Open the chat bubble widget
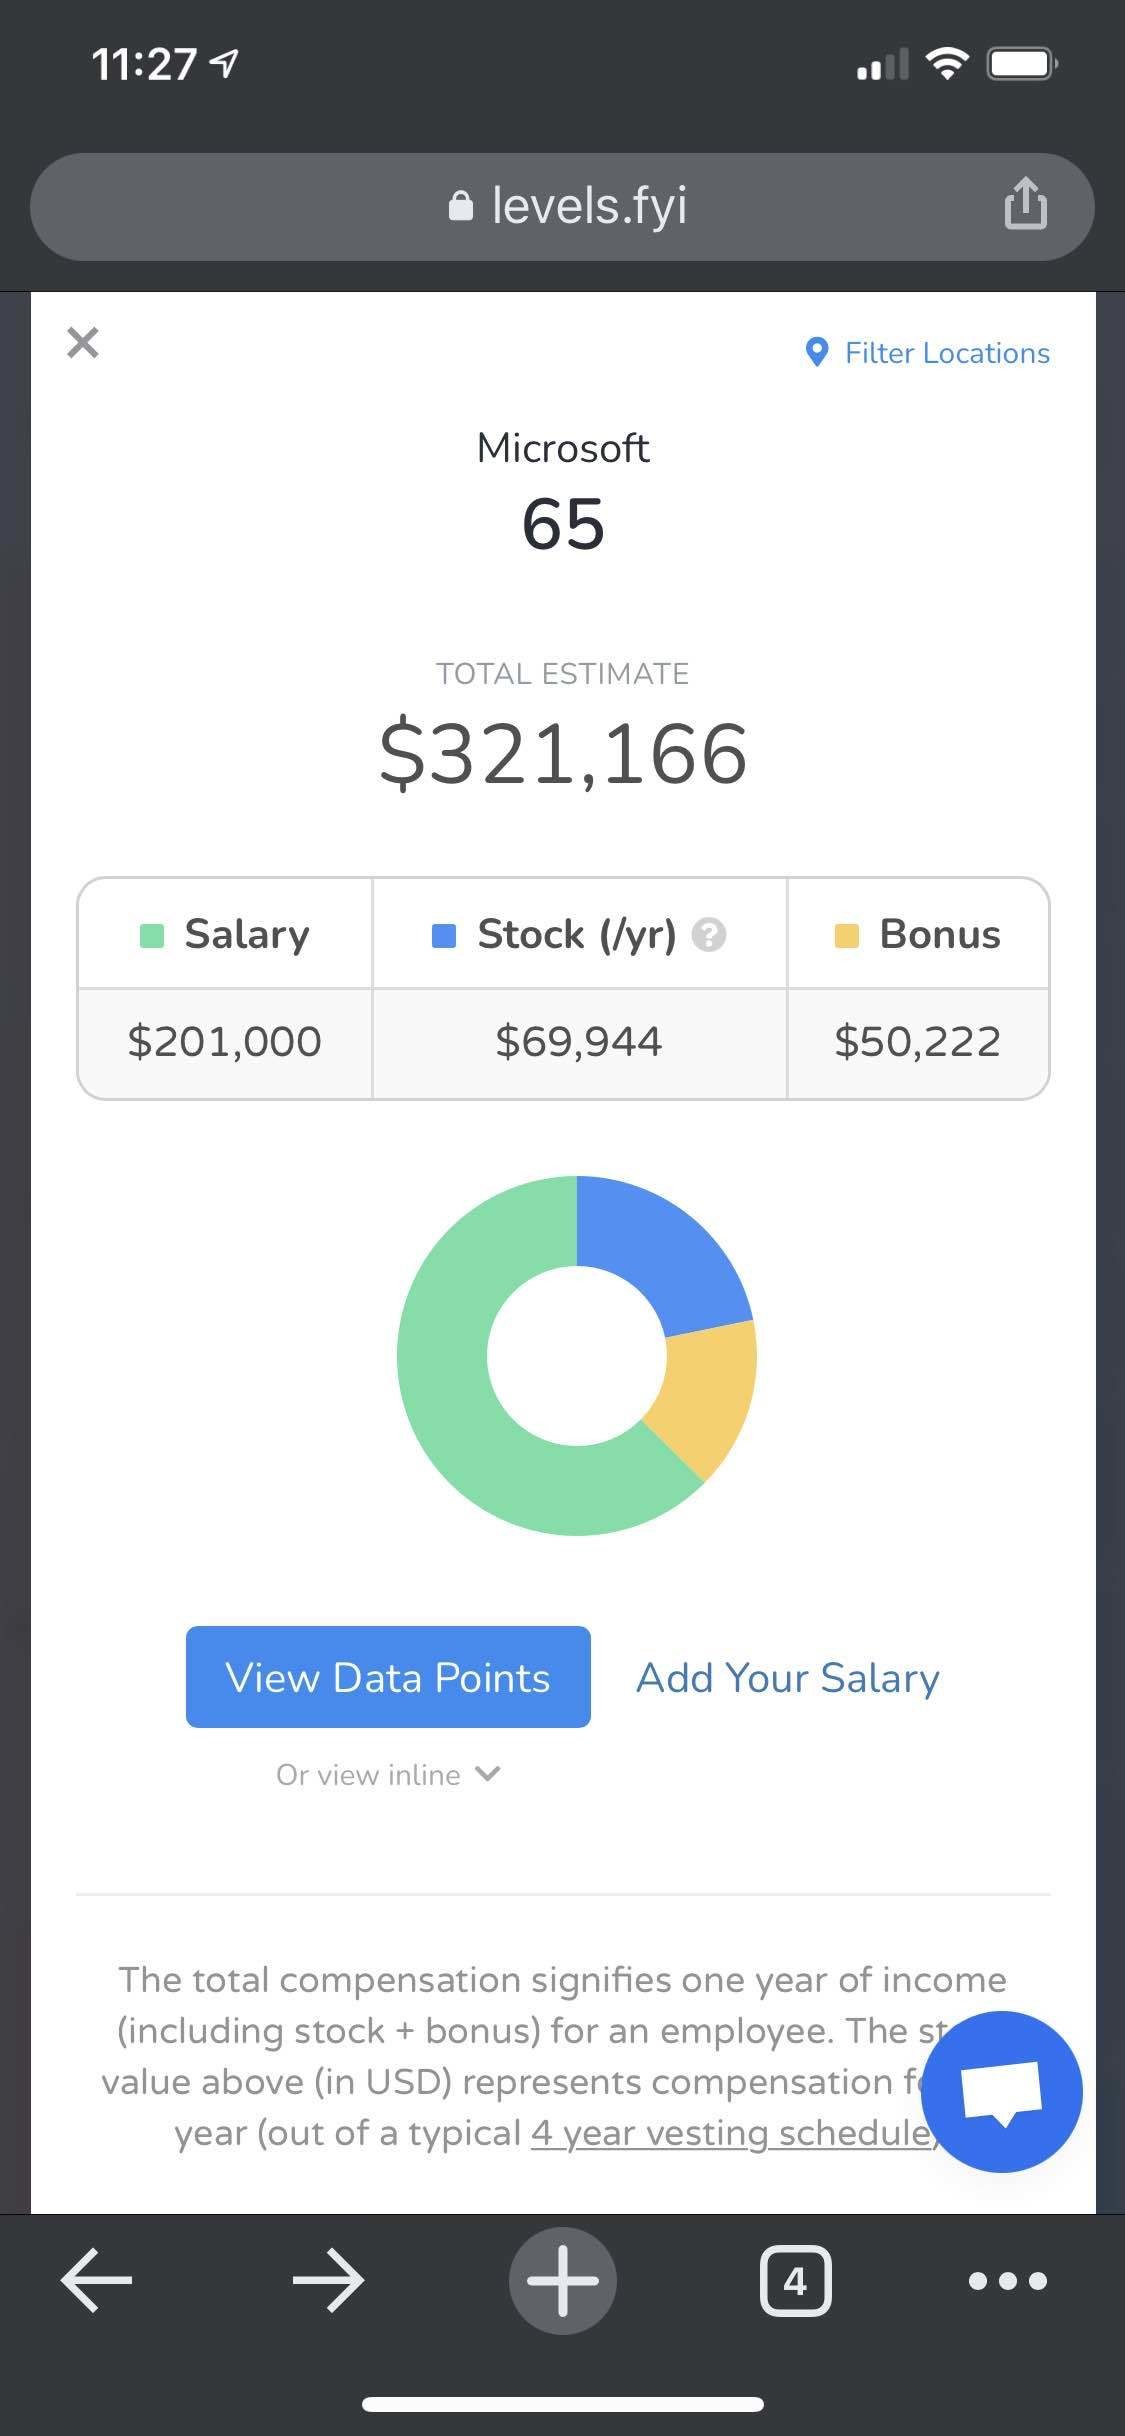The width and height of the screenshot is (1125, 2436). click(x=1001, y=2092)
